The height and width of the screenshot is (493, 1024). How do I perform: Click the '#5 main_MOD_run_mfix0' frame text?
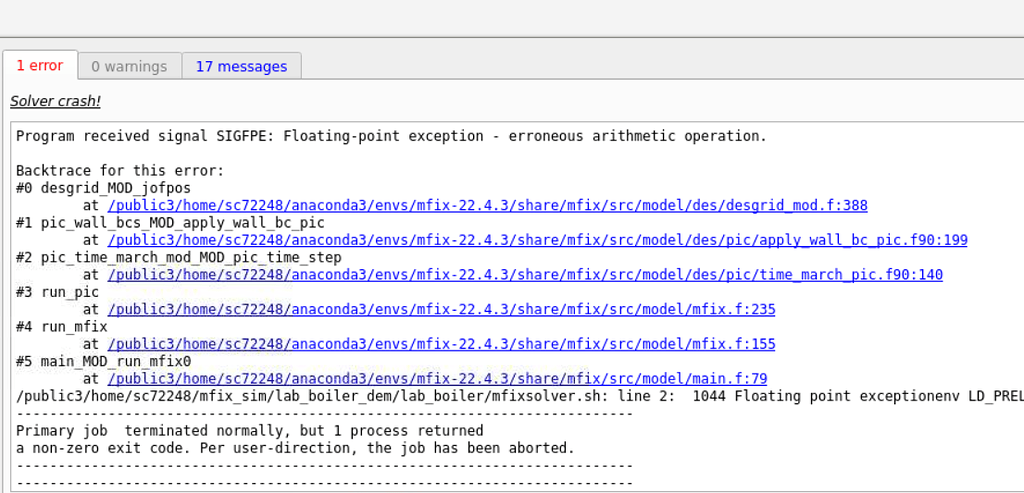tap(103, 362)
